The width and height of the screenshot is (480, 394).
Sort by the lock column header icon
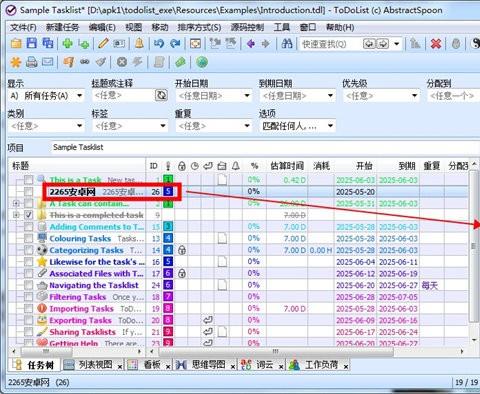coord(182,166)
